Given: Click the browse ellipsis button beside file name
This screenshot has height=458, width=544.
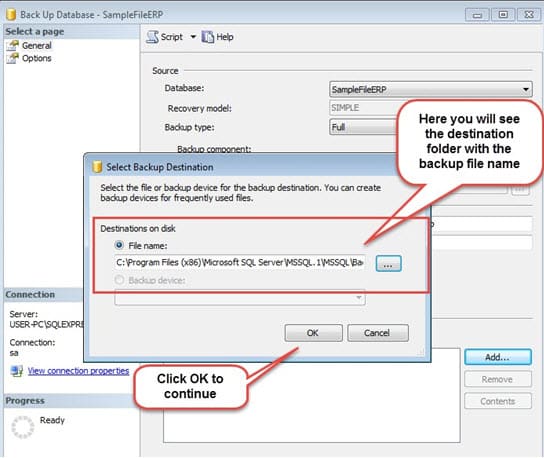Looking at the screenshot, I should (389, 264).
